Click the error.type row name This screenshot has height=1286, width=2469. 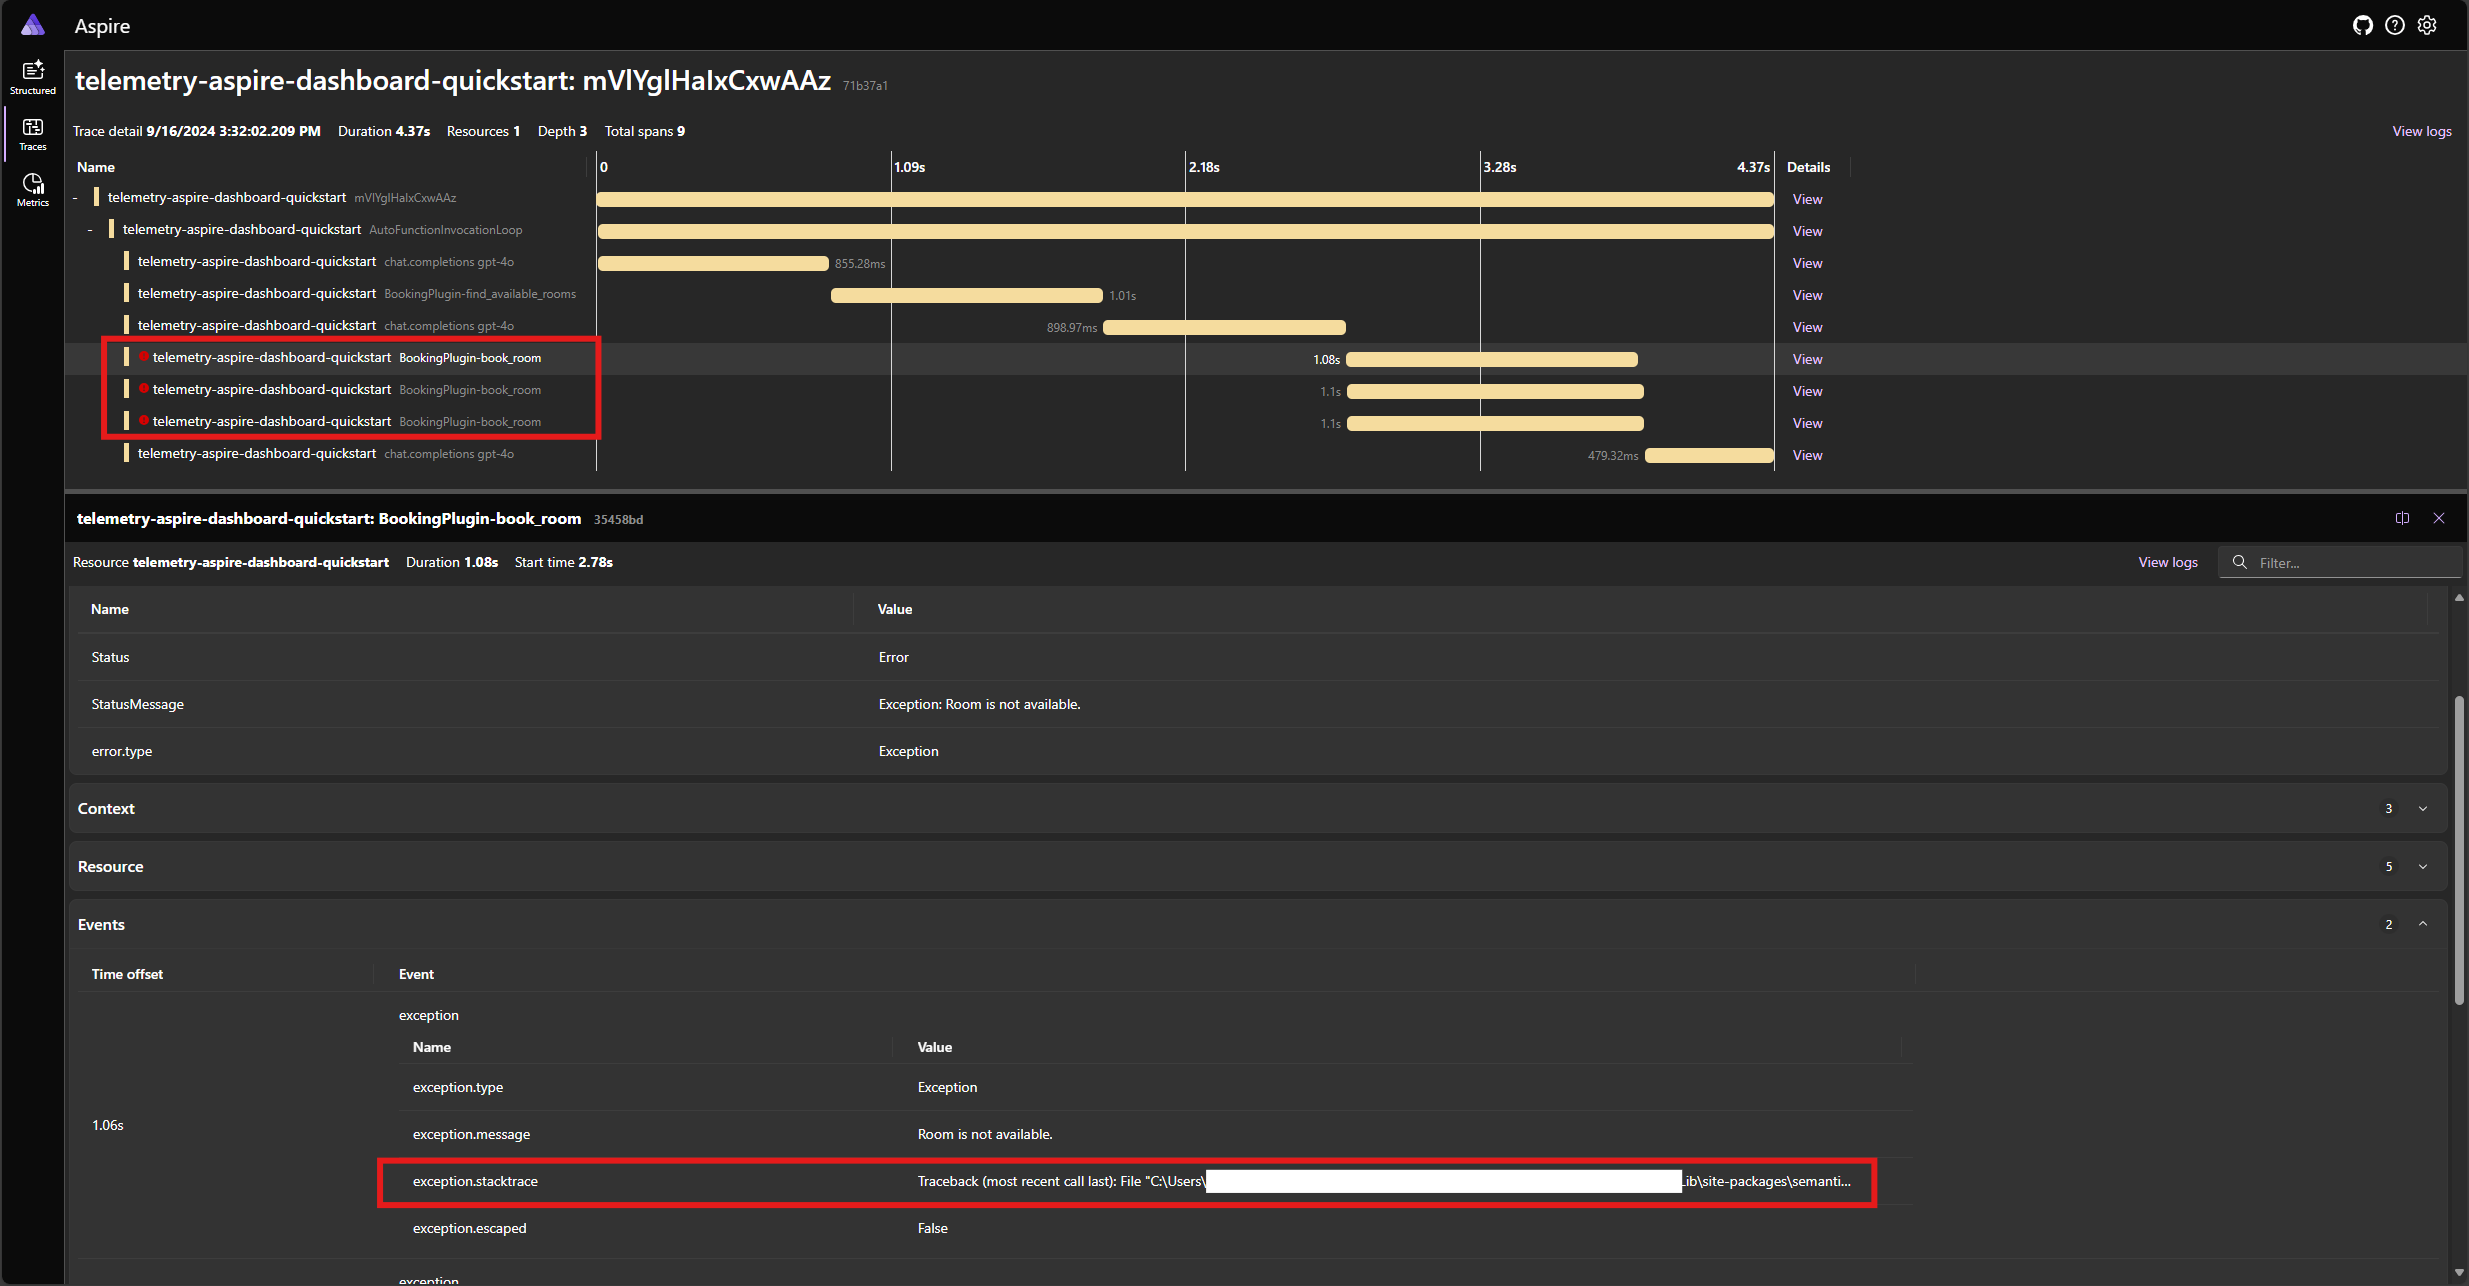pyautogui.click(x=122, y=751)
